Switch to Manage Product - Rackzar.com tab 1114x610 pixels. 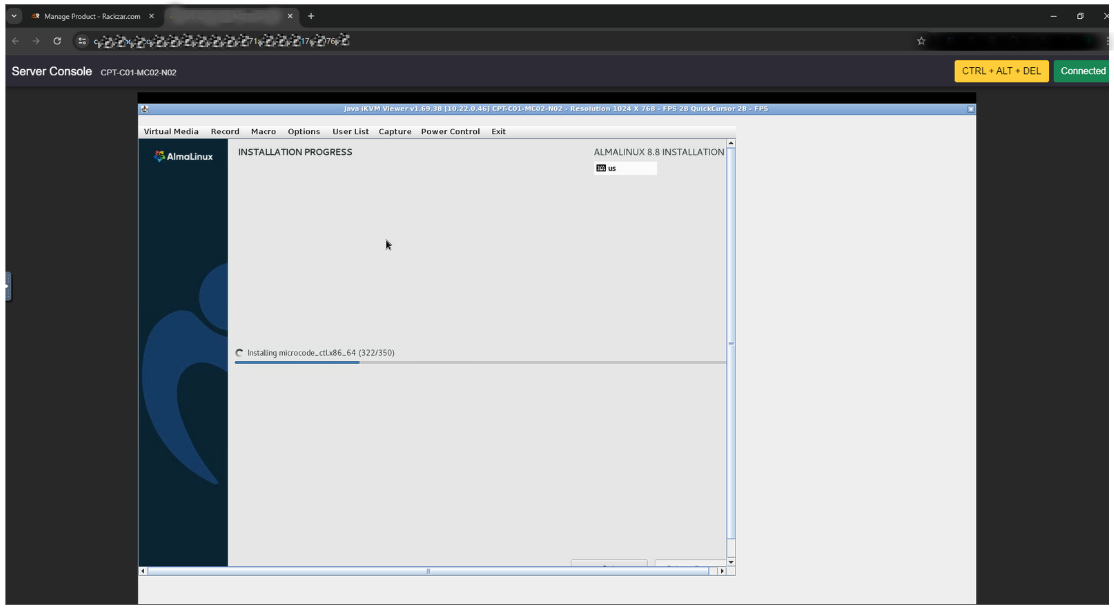(92, 16)
